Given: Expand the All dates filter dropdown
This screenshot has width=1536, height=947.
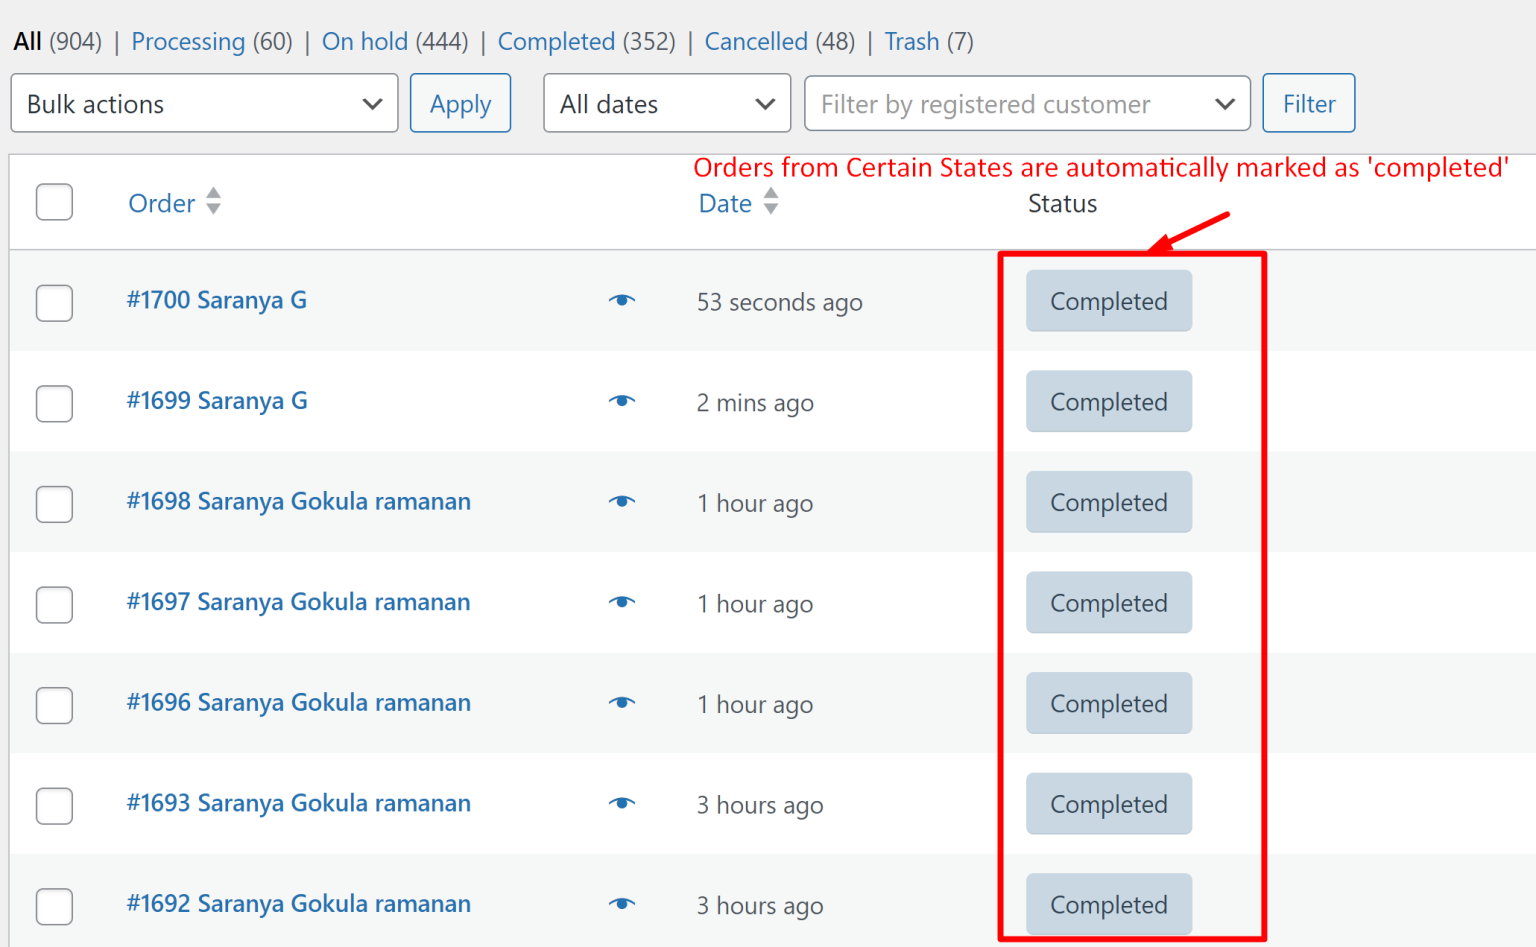Looking at the screenshot, I should (666, 103).
